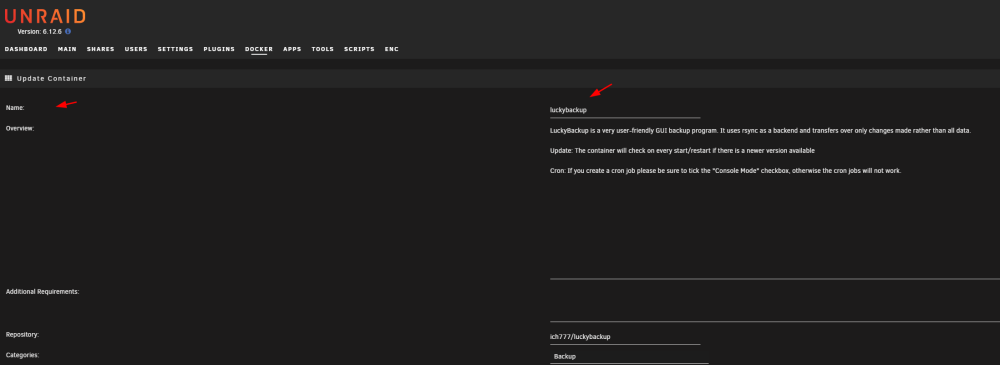This screenshot has height=365, width=1000.
Task: Select the Docker tab
Action: click(259, 49)
